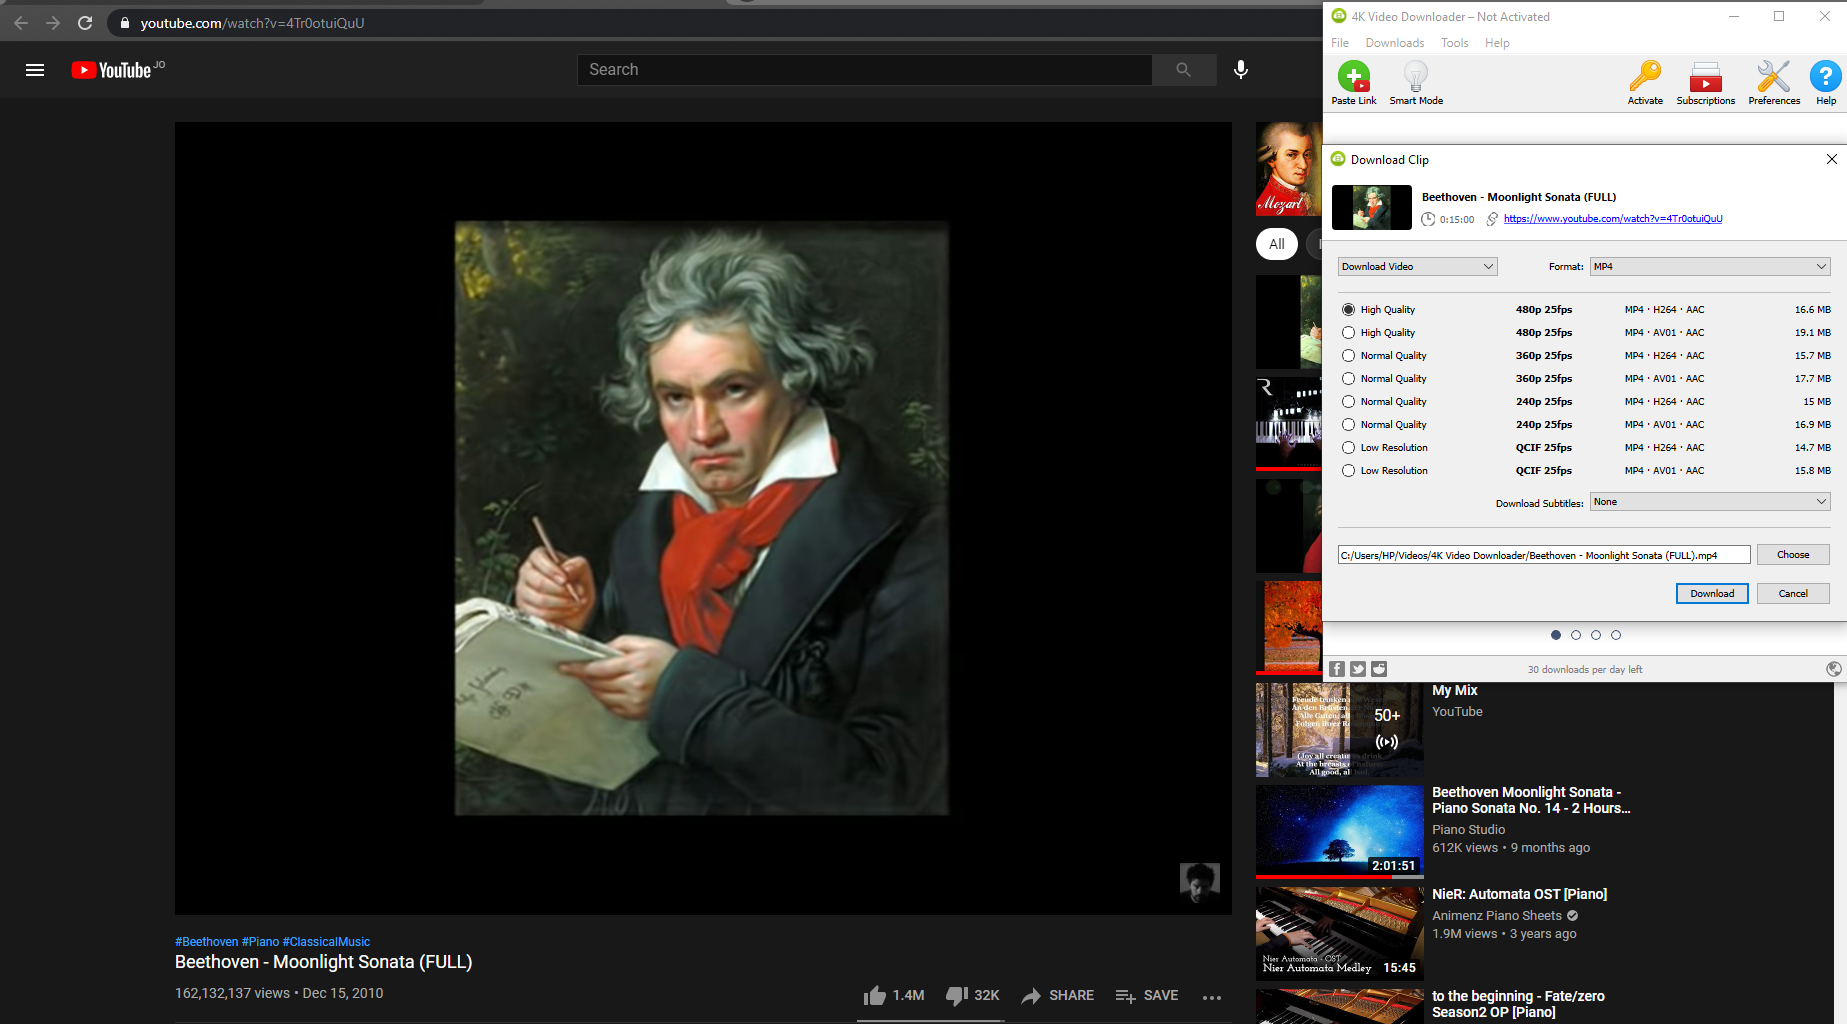The image size is (1847, 1024).
Task: Select the All filter chip
Action: click(1277, 244)
